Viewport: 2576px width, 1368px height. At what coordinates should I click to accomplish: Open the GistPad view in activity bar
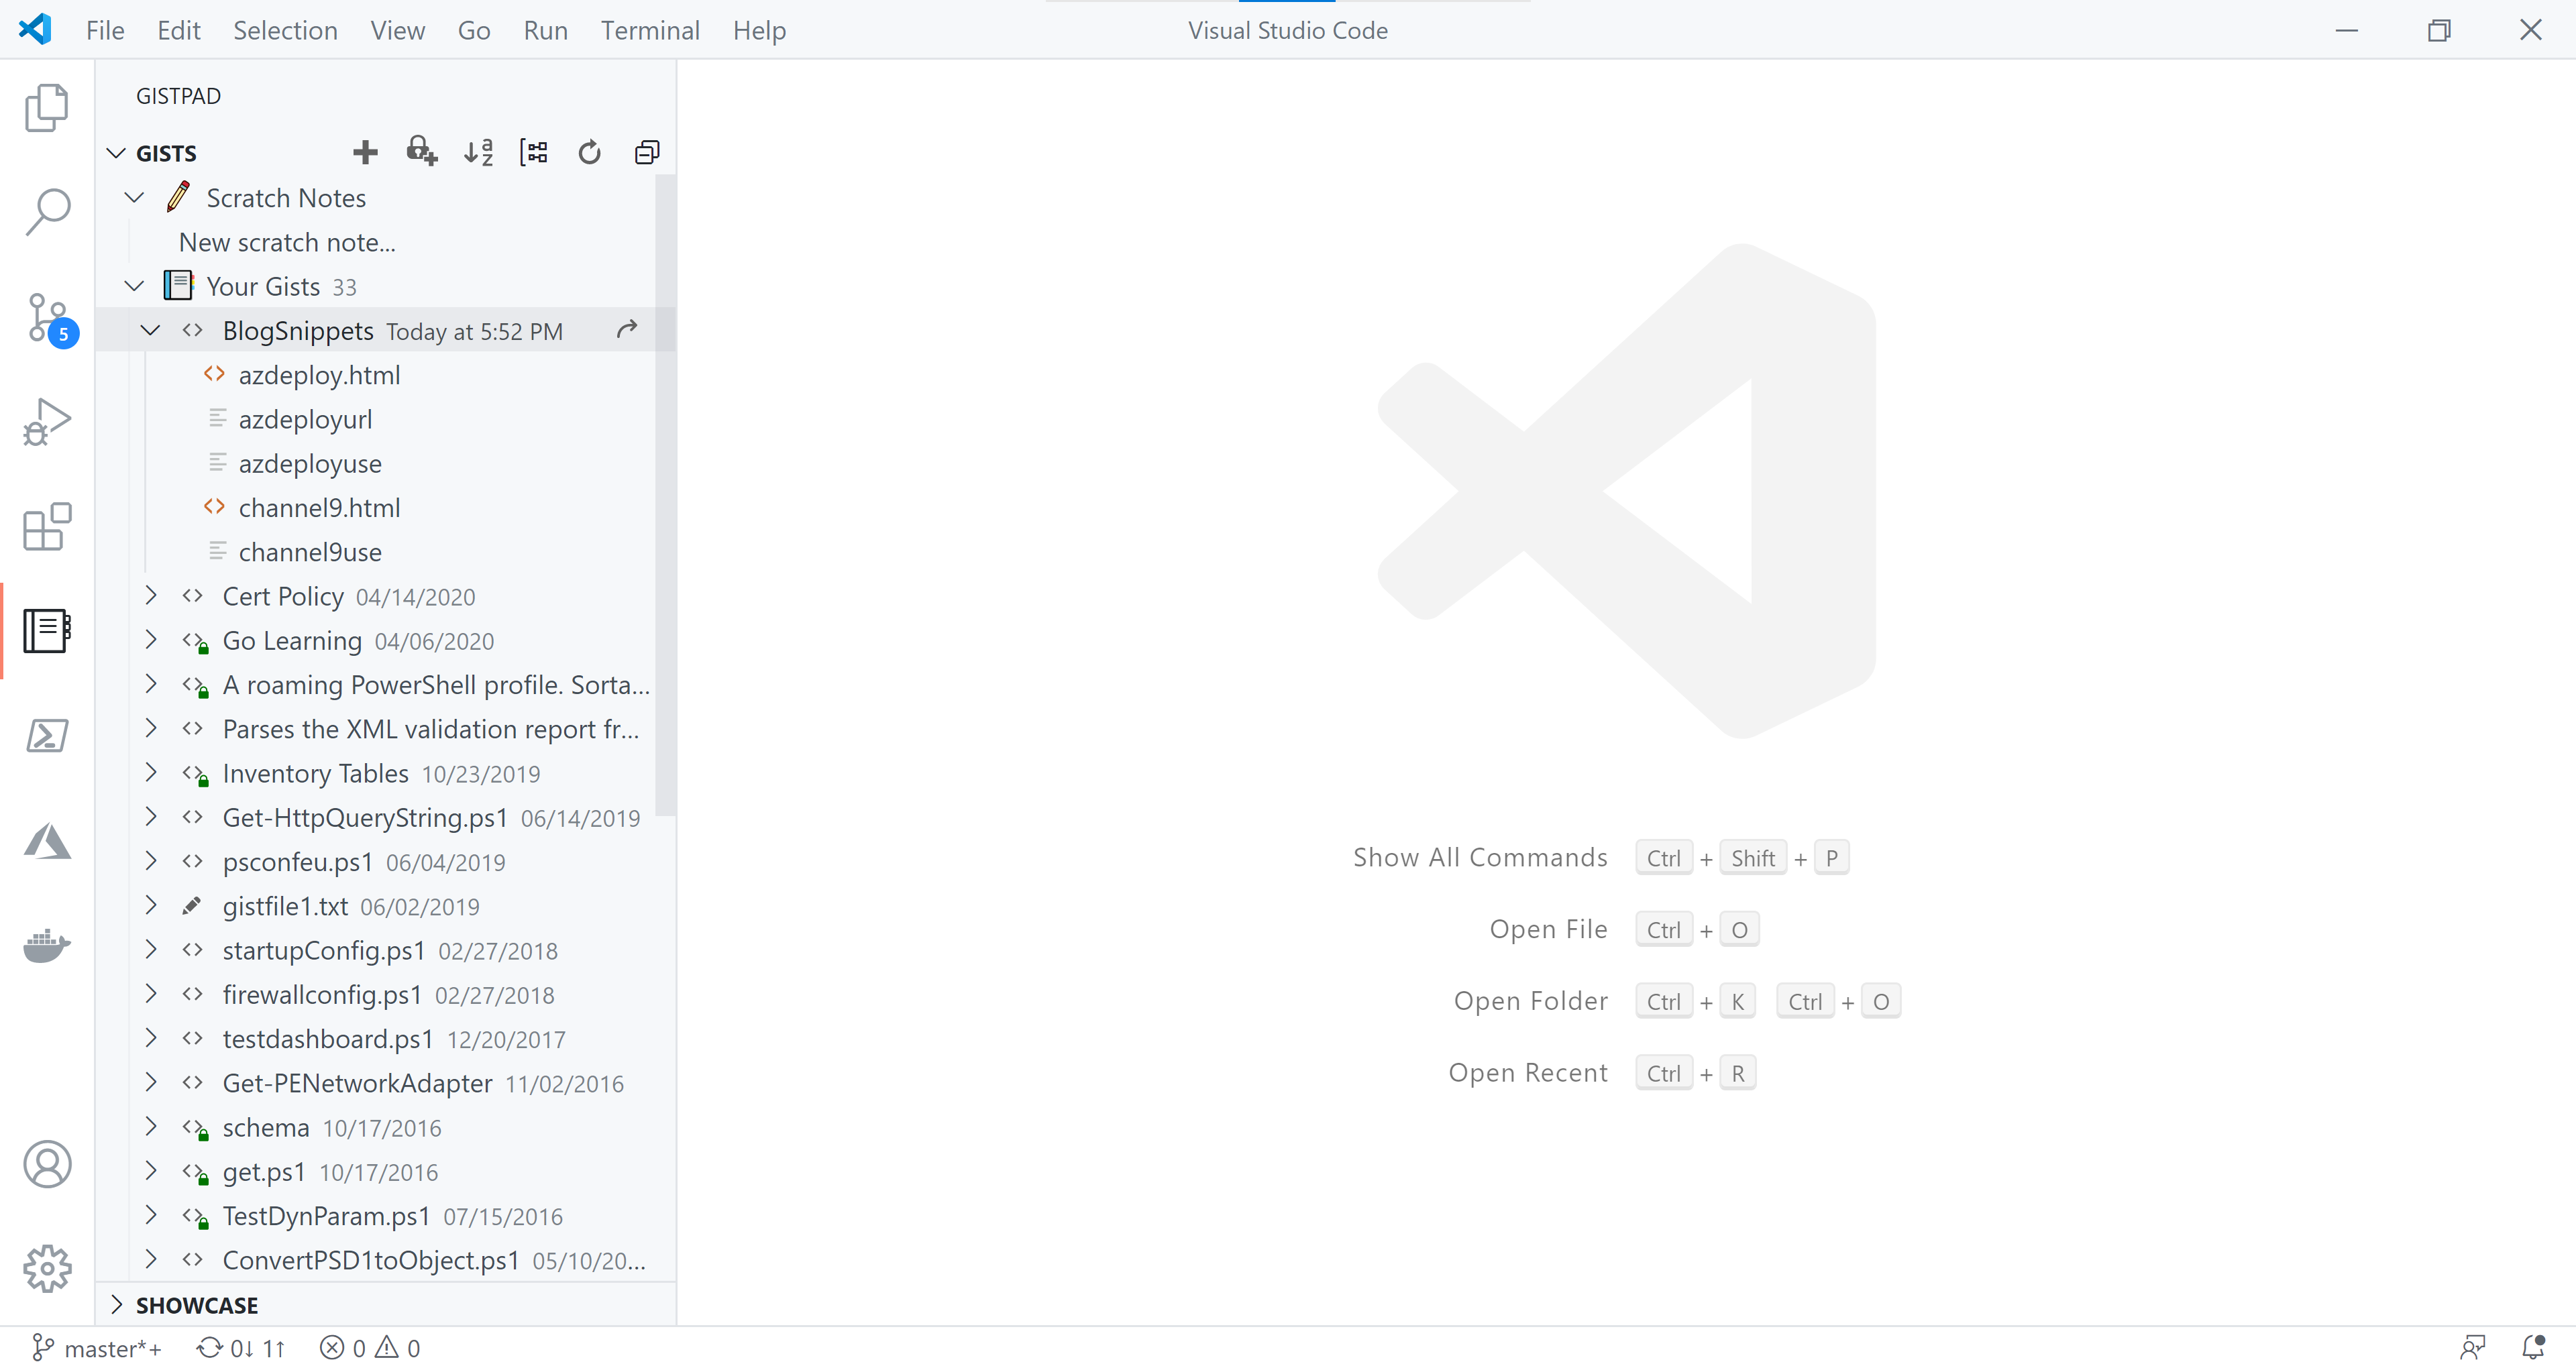click(x=47, y=631)
